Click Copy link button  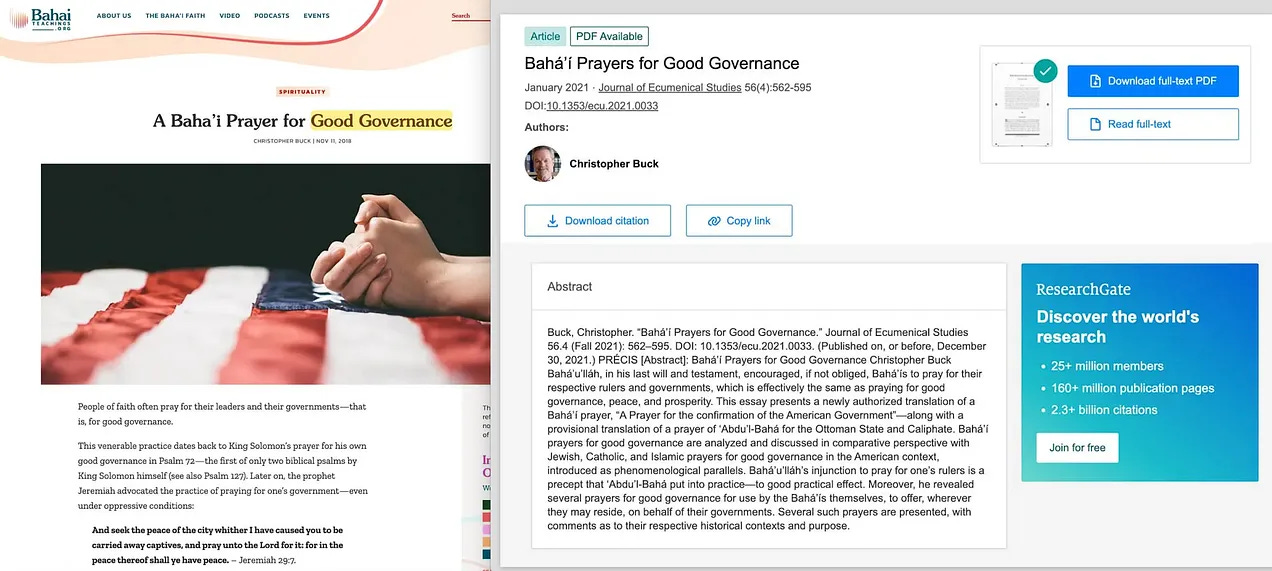coord(739,221)
